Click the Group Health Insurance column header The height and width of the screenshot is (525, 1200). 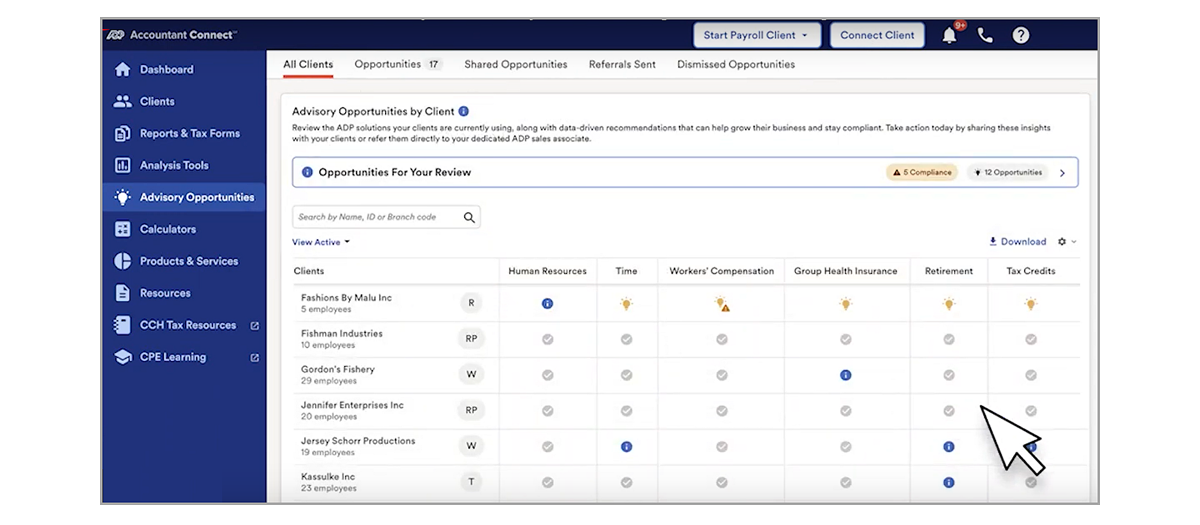pyautogui.click(x=845, y=271)
